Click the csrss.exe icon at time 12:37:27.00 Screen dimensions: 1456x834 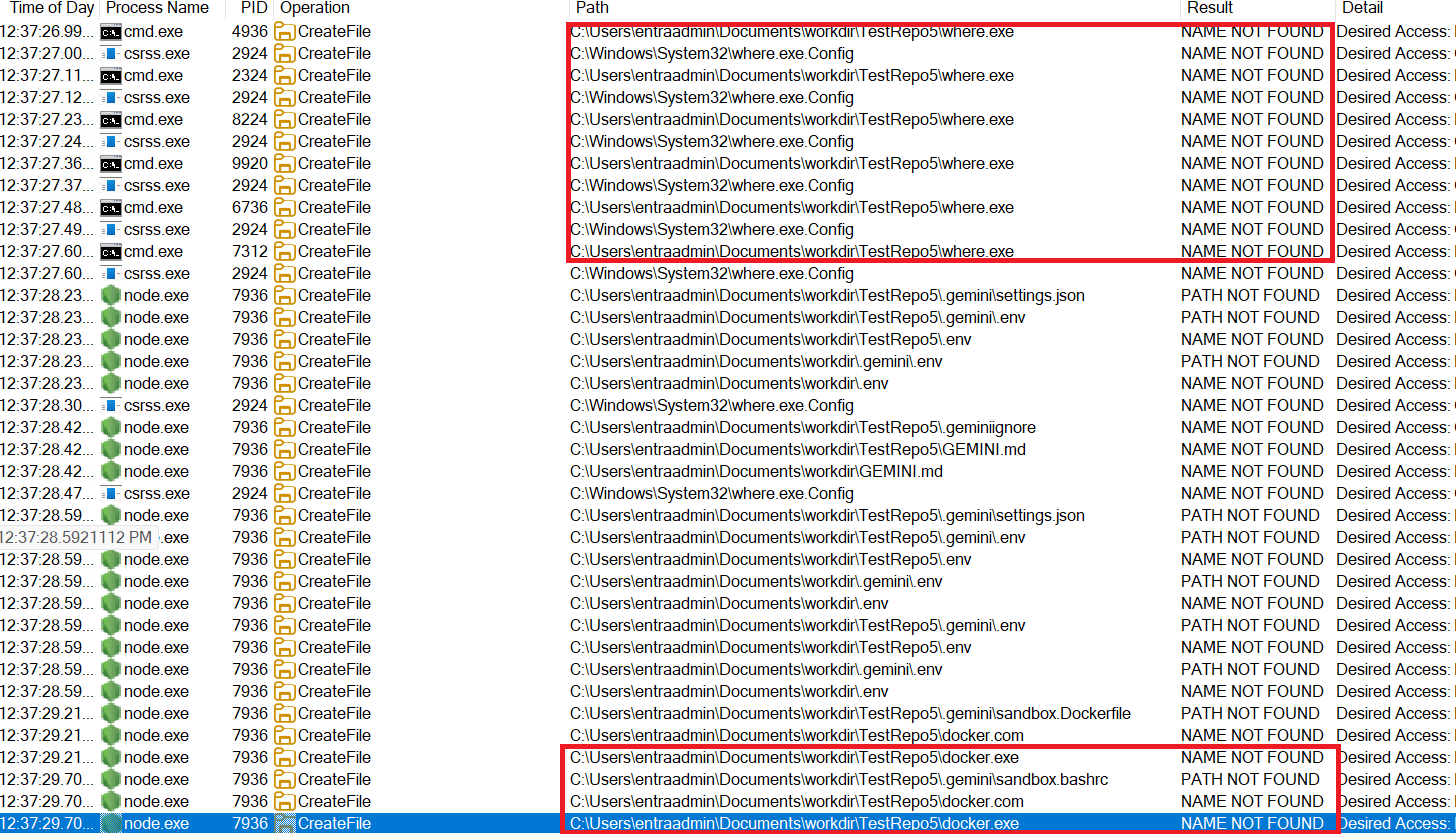click(x=111, y=54)
